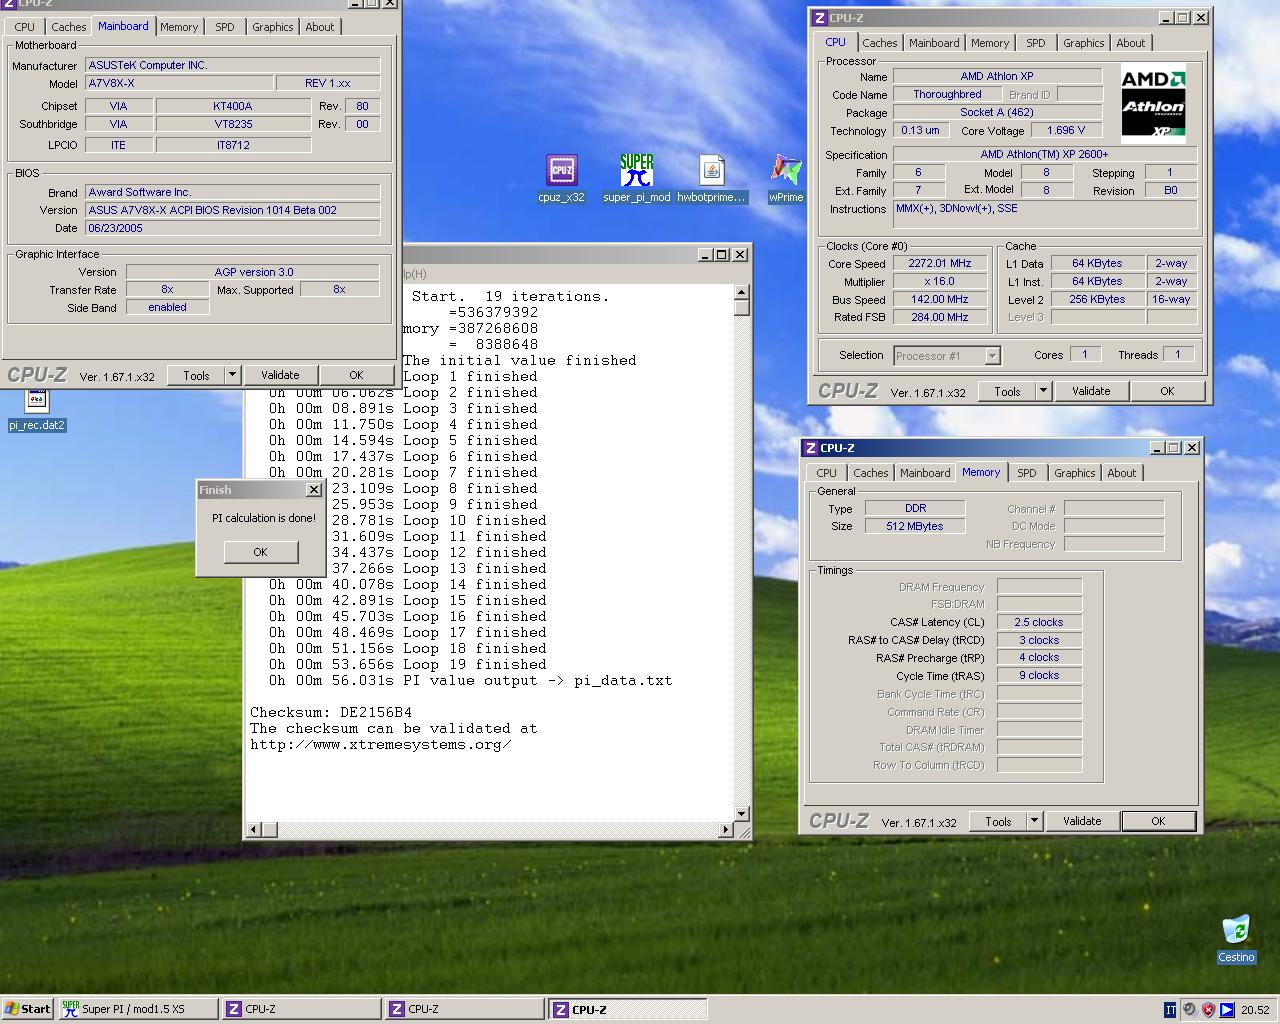Click Validate in the Memory window
Viewport: 1280px width, 1024px height.
click(1082, 821)
